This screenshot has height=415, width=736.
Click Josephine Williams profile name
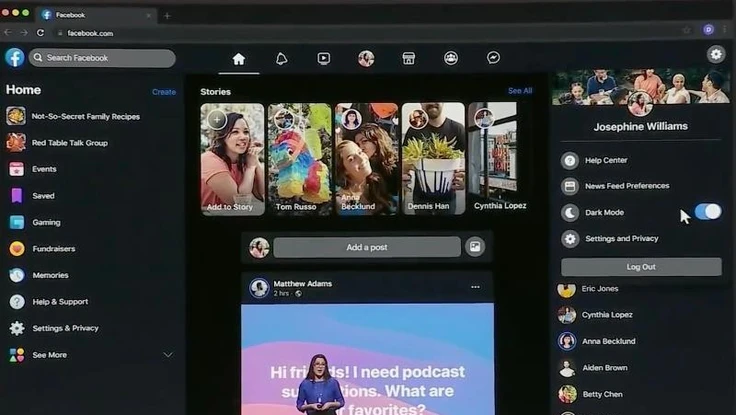640,126
